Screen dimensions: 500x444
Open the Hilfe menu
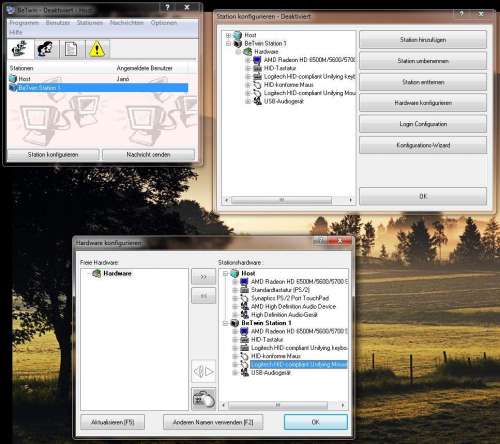point(16,32)
